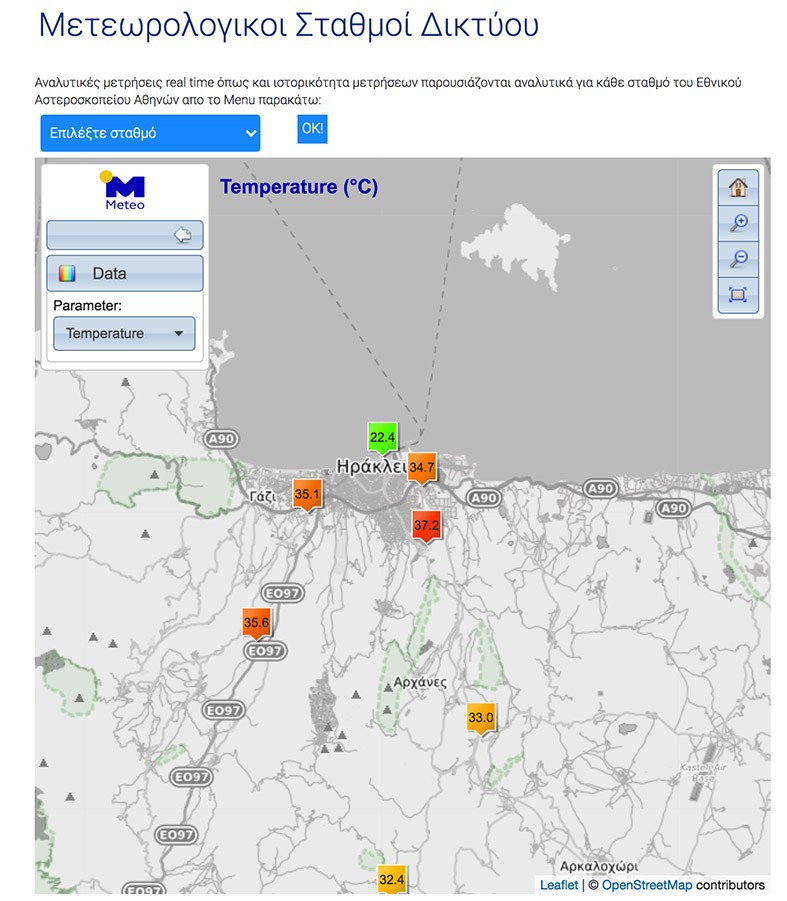The image size is (787, 901).
Task: Select the green 22.4 temperature marker
Action: click(x=382, y=438)
